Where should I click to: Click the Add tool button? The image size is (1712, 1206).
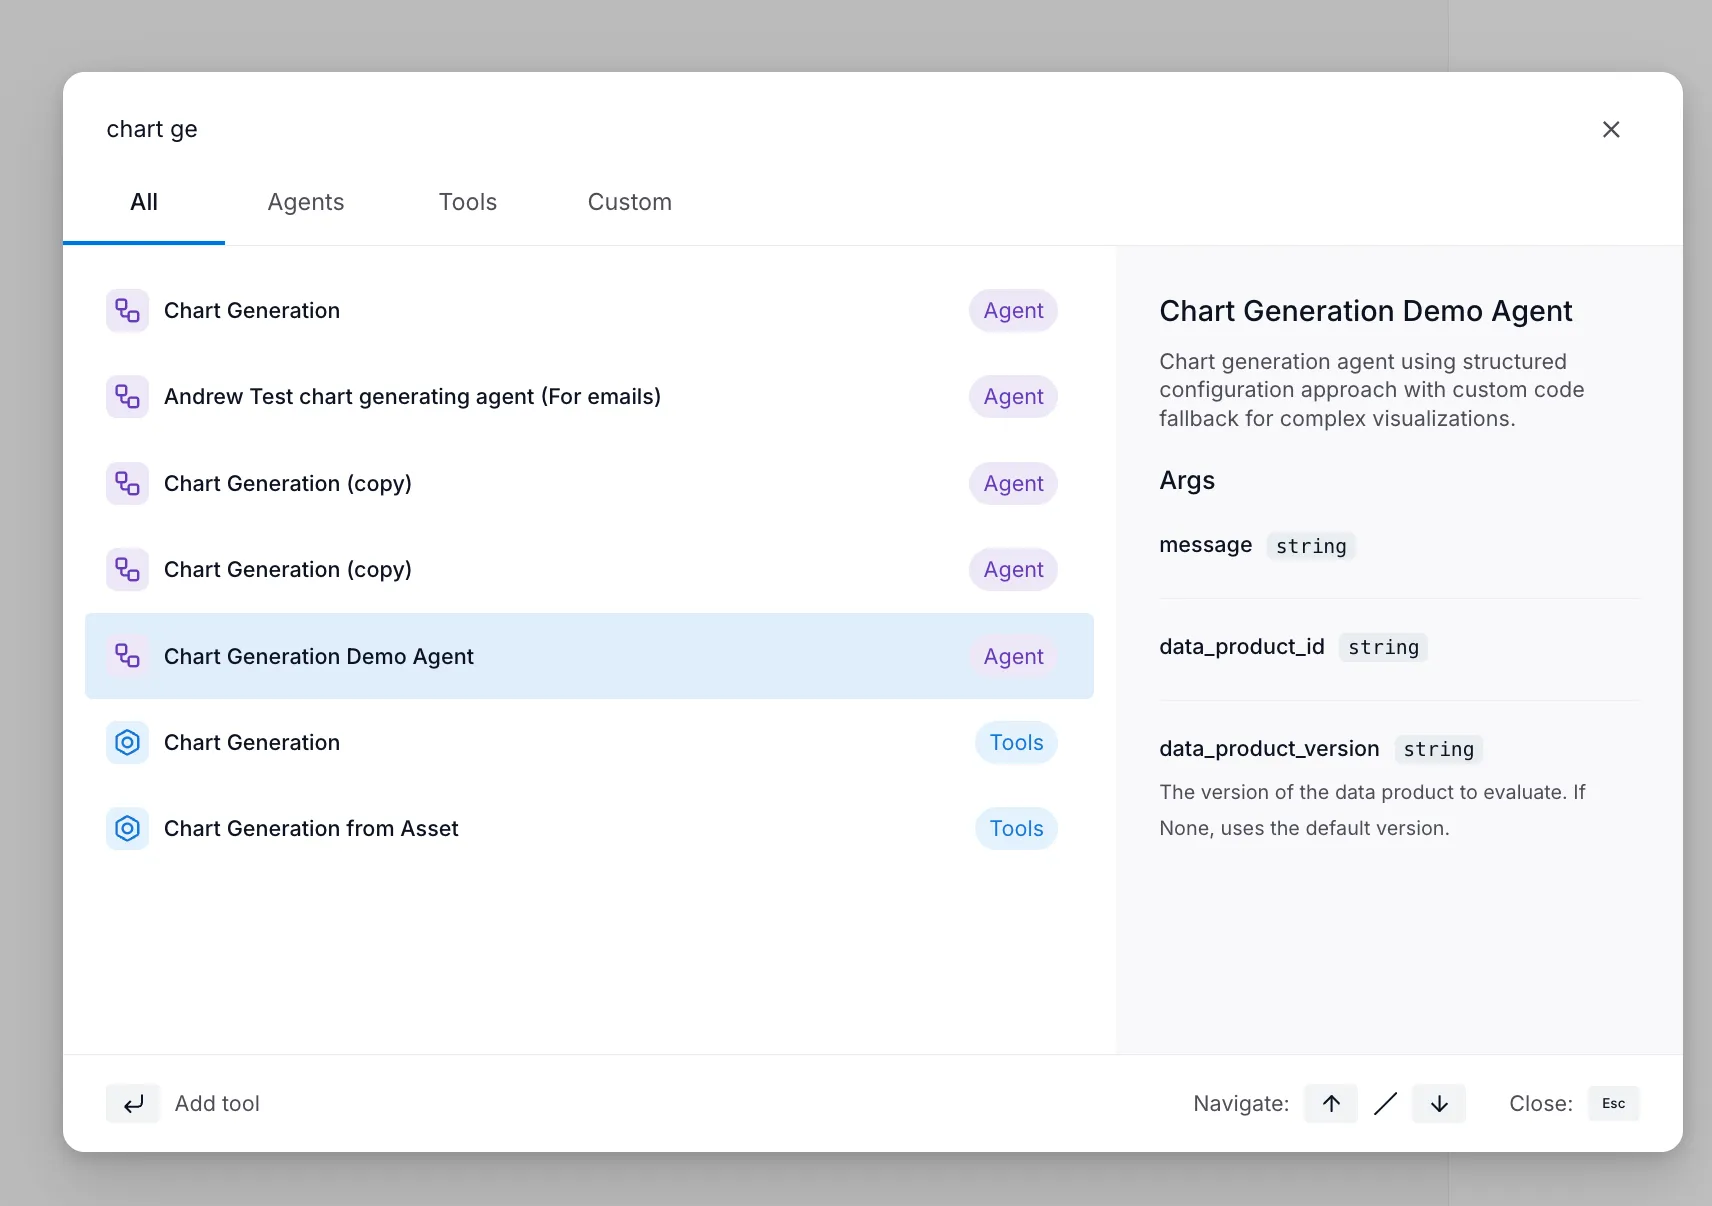(x=217, y=1103)
